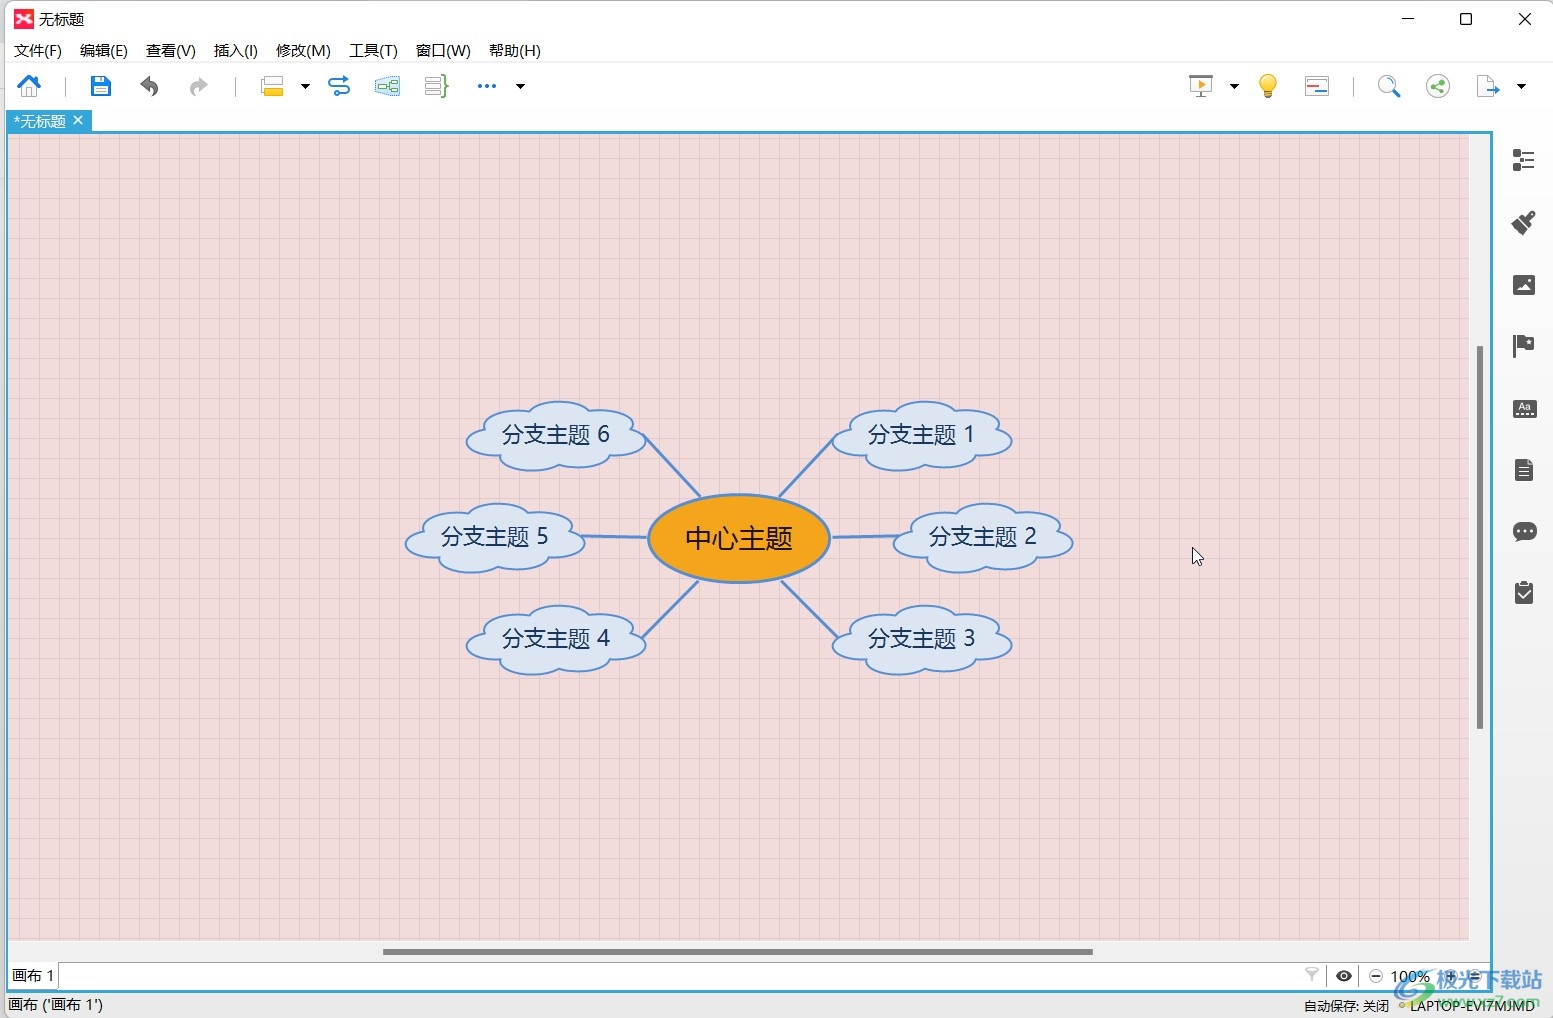Open the 帮助(H) menu

[x=515, y=51]
